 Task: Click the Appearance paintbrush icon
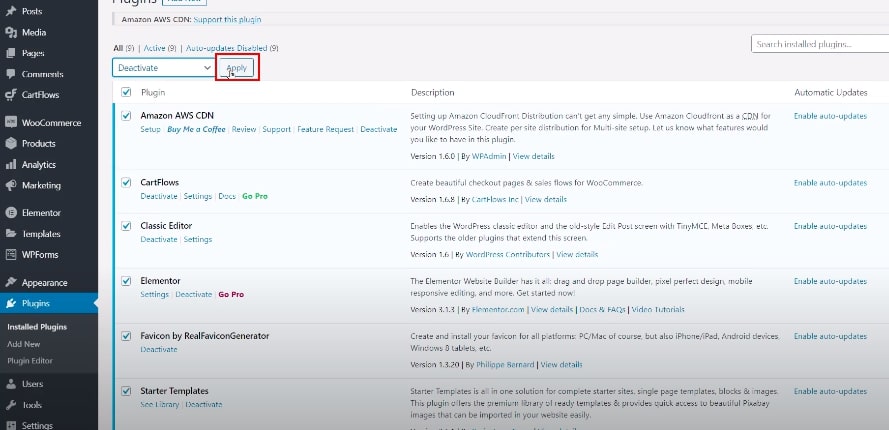pyautogui.click(x=11, y=283)
